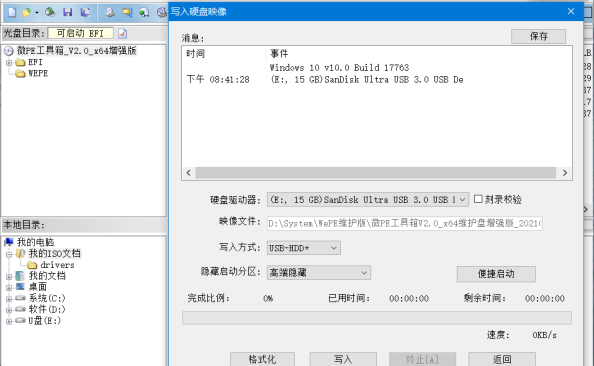This screenshot has width=594, height=366.
Task: Select the Windows 10 v10.0 Build 17763 log row
Action: (339, 68)
